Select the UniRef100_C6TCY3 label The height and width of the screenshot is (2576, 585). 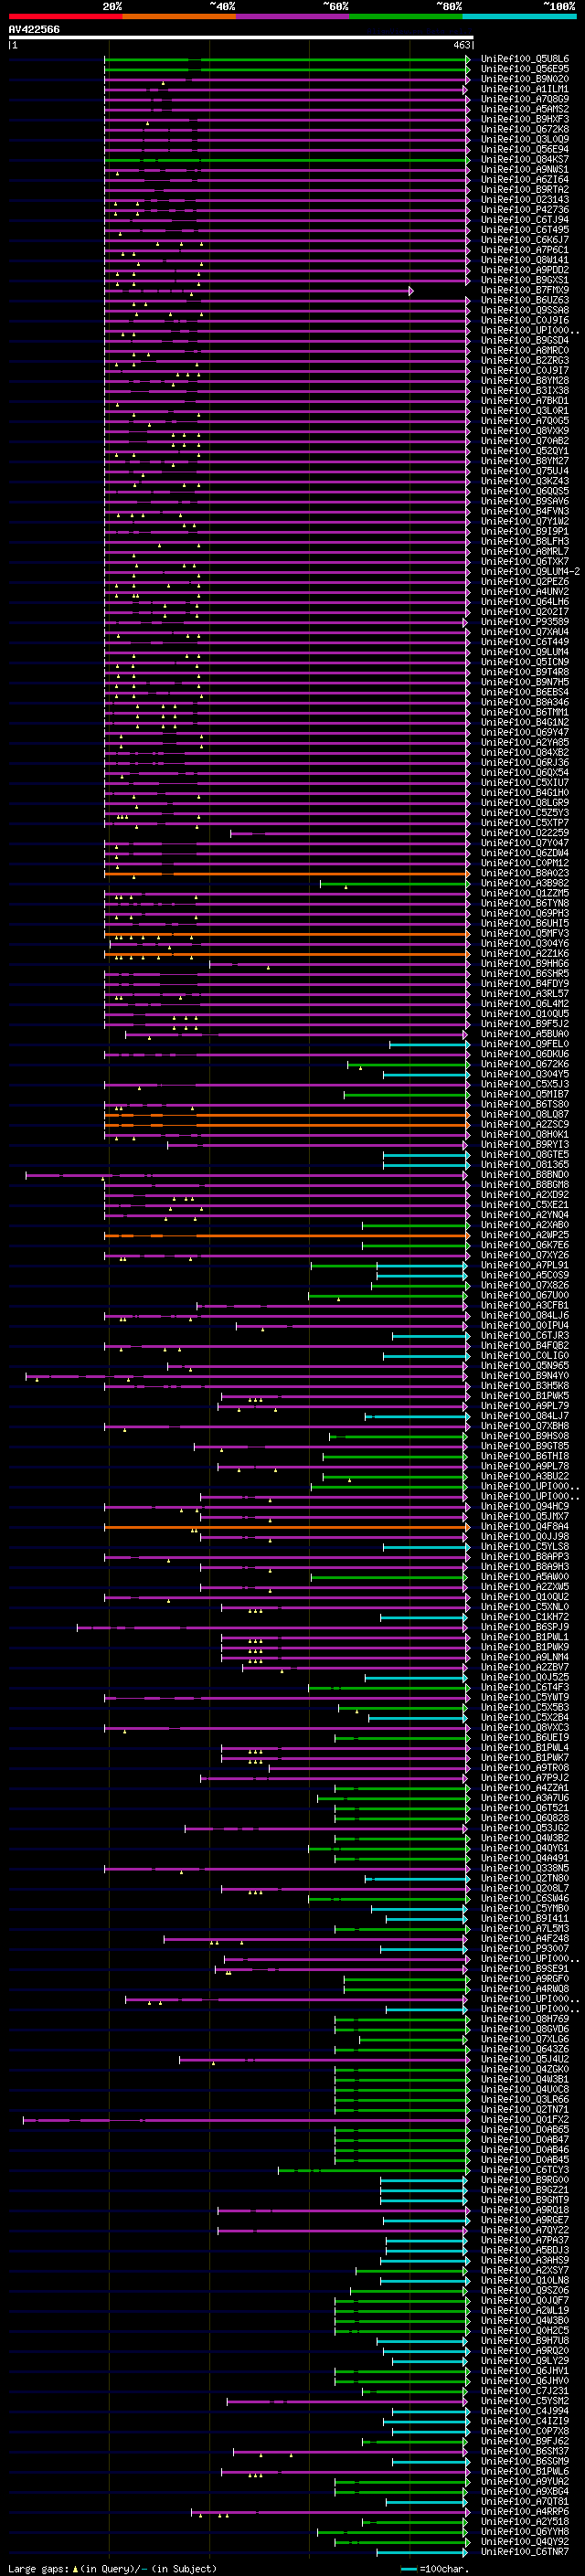tap(525, 2171)
